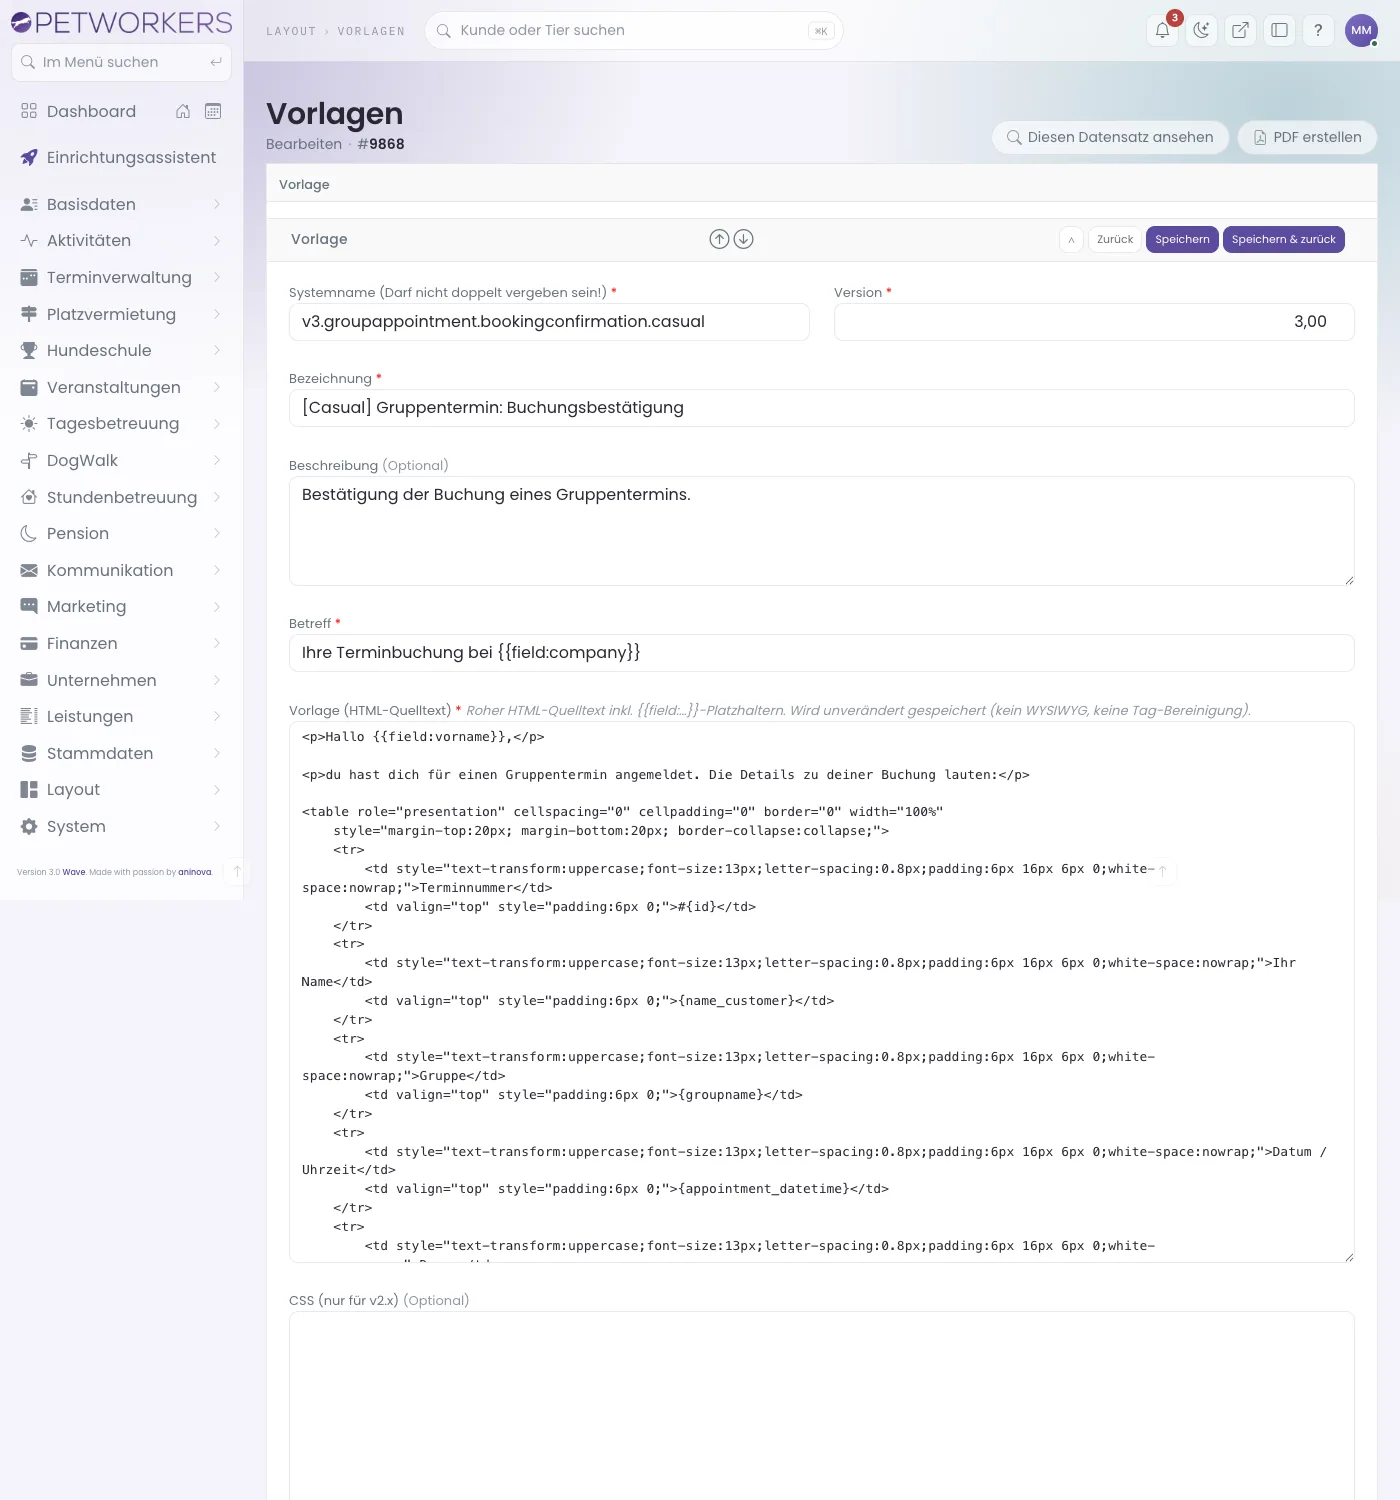1400x1500 pixels.
Task: Expand the Finanzen menu
Action: [x=121, y=643]
